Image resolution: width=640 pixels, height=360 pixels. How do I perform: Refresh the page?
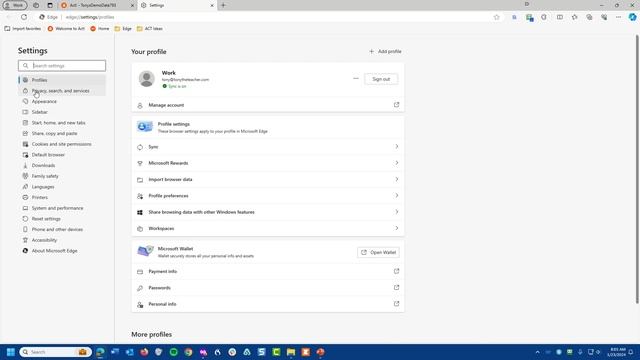[24, 17]
